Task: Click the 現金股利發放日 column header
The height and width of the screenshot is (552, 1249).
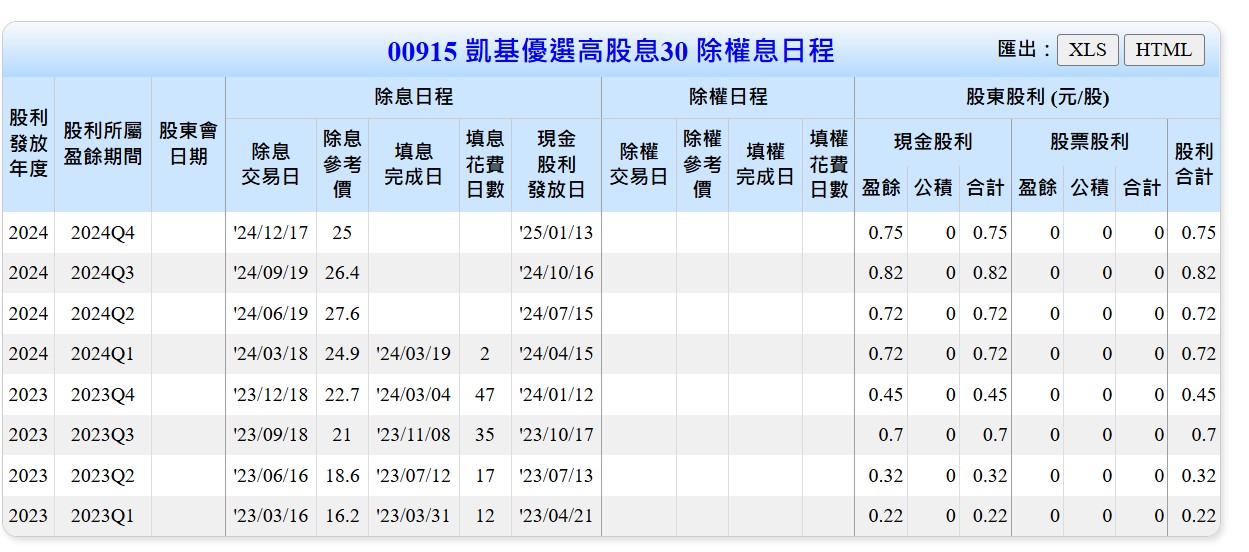Action: coord(556,164)
